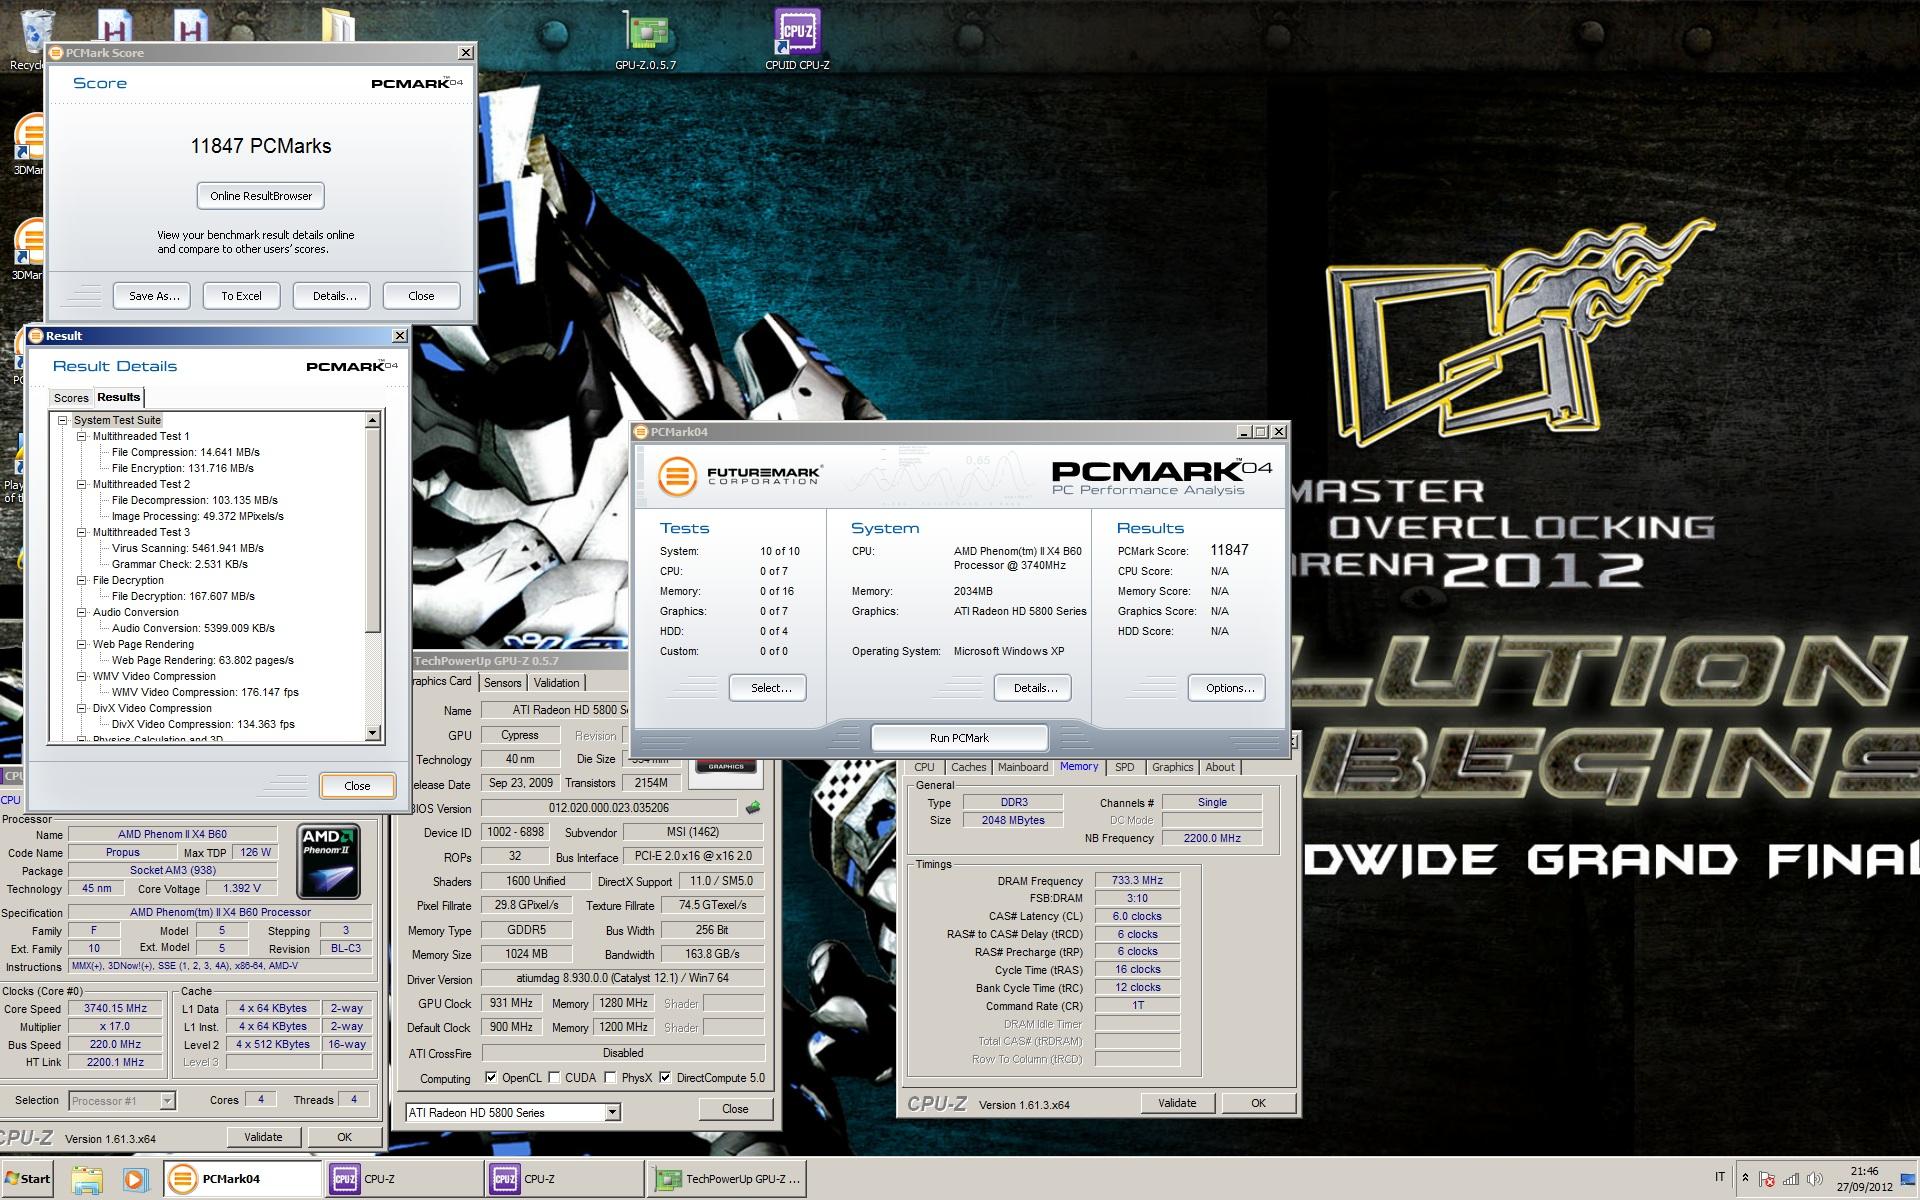Open the Mainboard tab in CPU-Z
Screen dimensions: 1920x1200
pyautogui.click(x=1023, y=767)
